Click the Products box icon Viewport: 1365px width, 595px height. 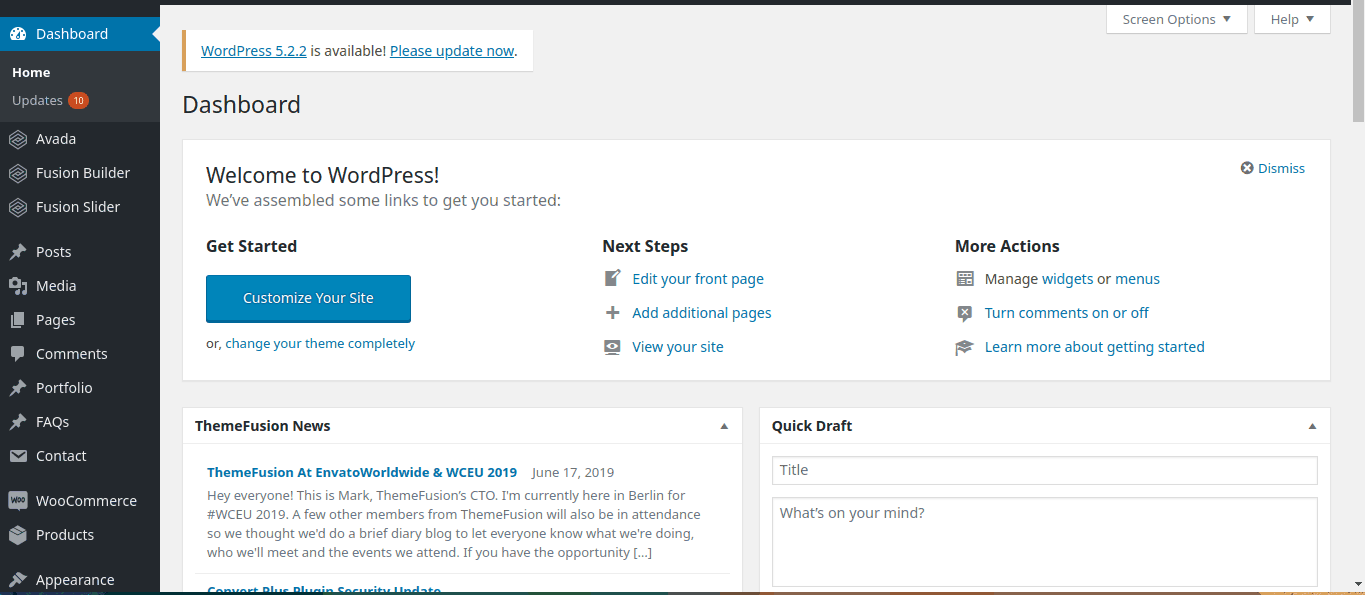18,535
